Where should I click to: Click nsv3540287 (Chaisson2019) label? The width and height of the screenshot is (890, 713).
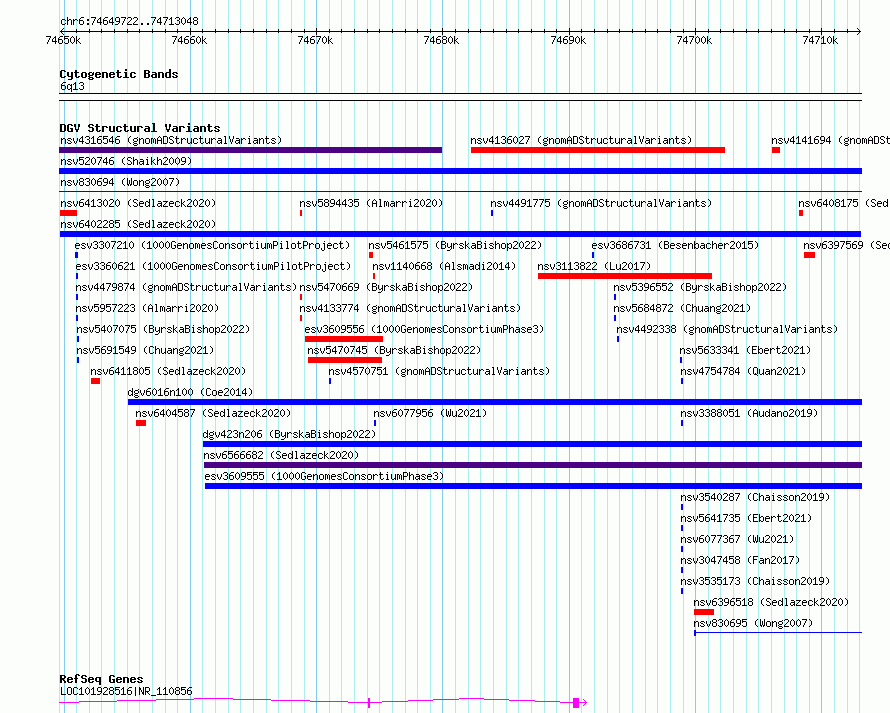(x=755, y=497)
